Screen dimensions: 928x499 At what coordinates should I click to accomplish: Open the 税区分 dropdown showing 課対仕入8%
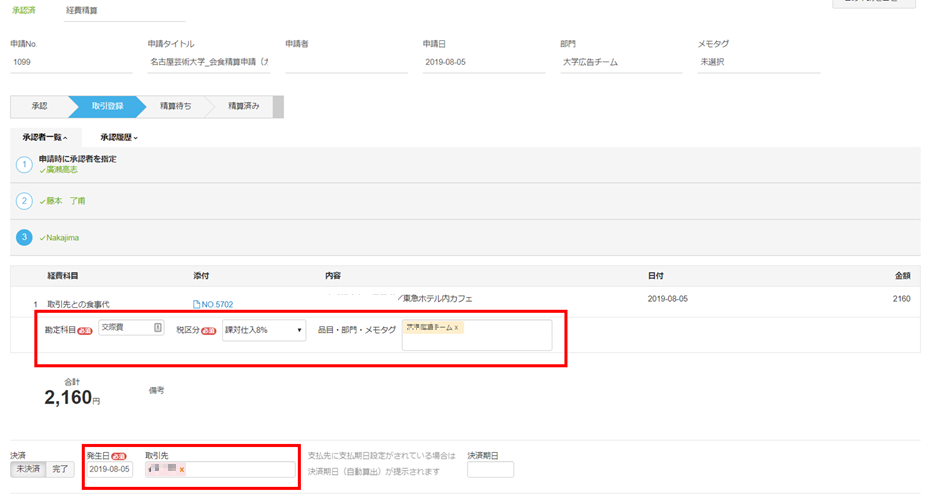[264, 330]
